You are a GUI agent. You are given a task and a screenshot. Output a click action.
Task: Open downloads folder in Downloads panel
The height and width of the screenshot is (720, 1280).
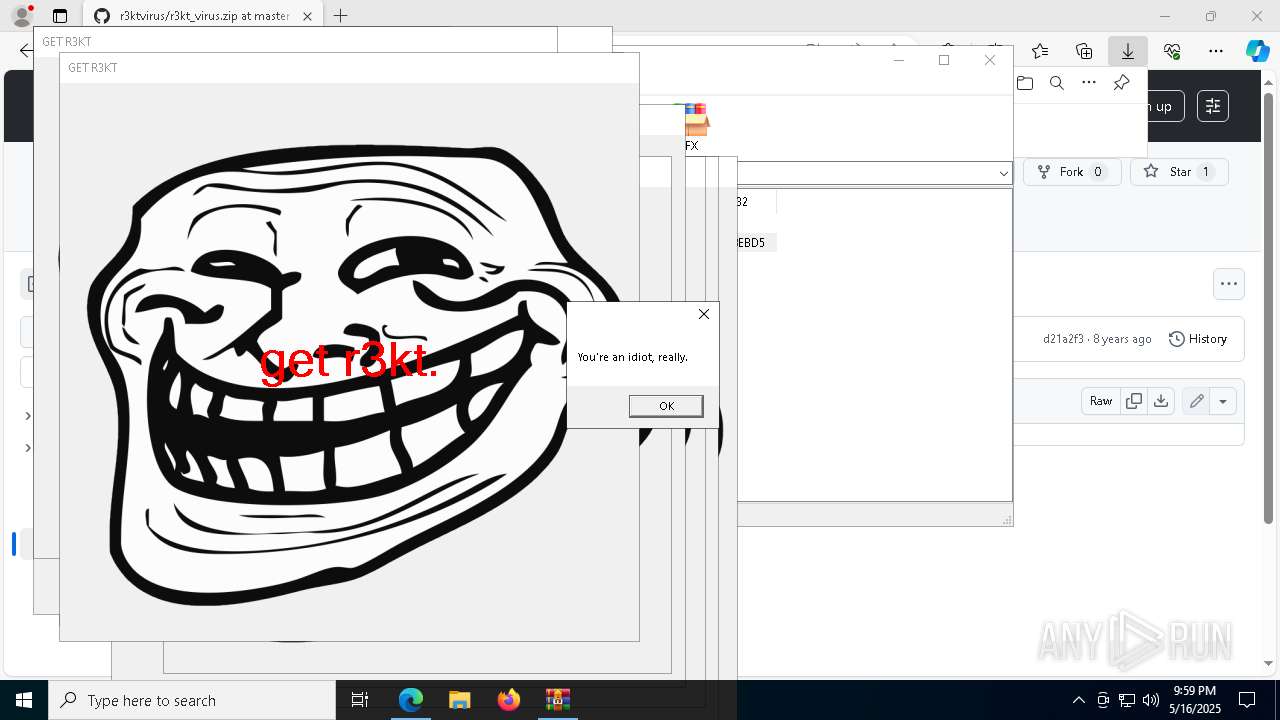point(1025,83)
